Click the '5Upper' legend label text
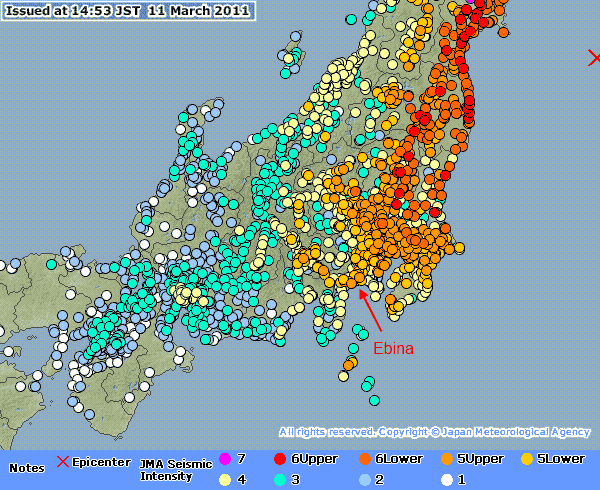Viewport: 600px width, 490px height. [x=480, y=459]
